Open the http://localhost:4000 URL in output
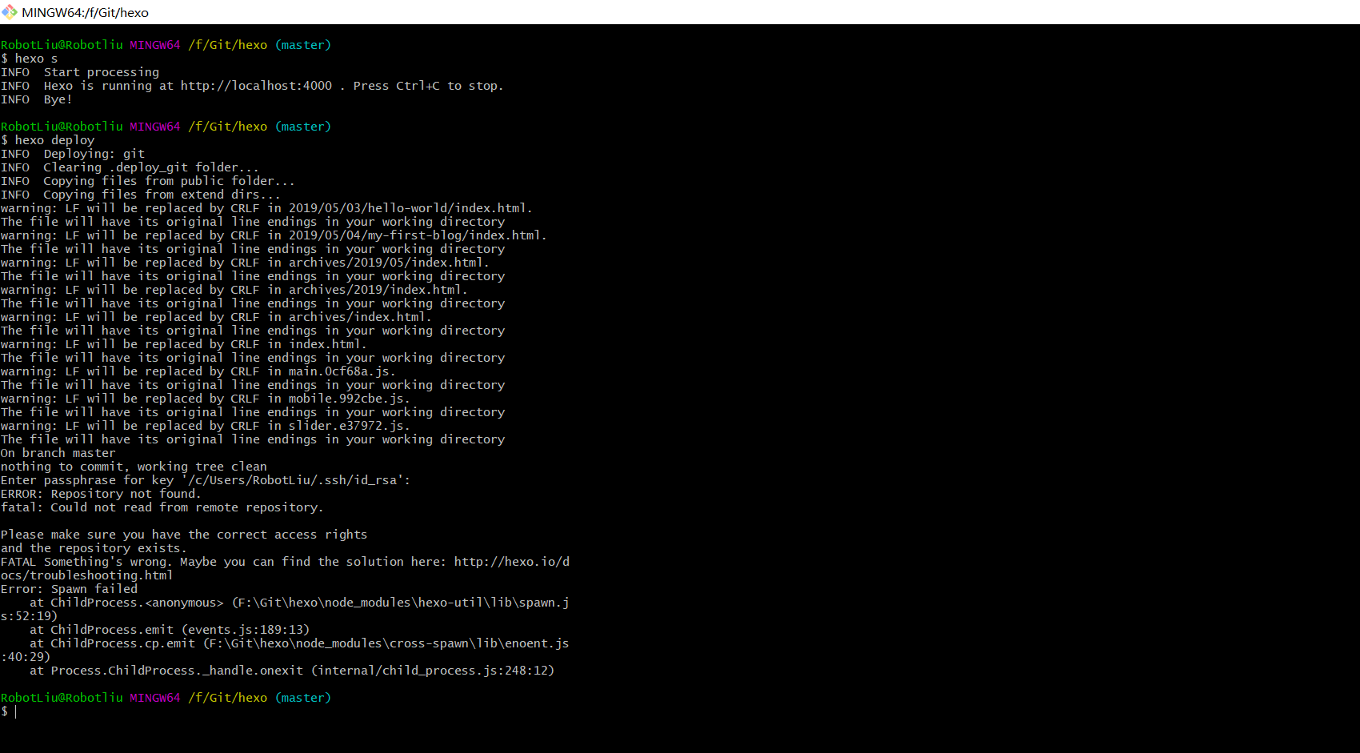Screen dimensions: 1360x753 tap(256, 86)
